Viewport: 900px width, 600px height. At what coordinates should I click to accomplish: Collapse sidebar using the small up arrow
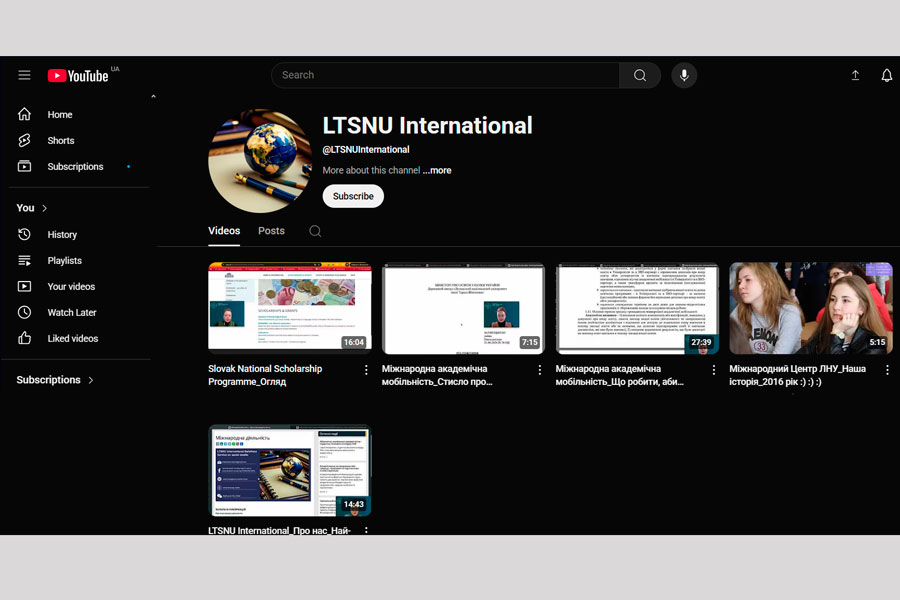(153, 96)
